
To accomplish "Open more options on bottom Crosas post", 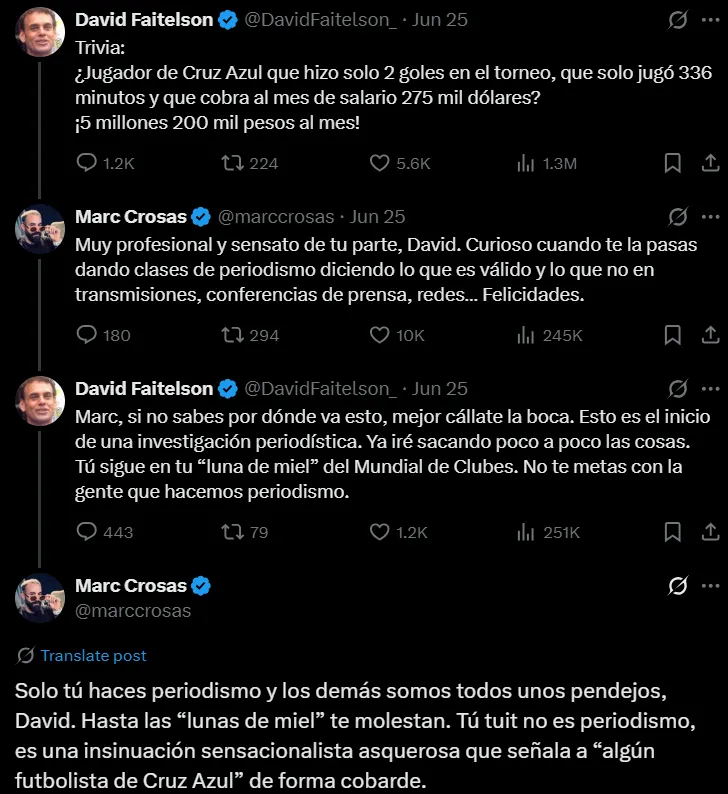I will (710, 586).
